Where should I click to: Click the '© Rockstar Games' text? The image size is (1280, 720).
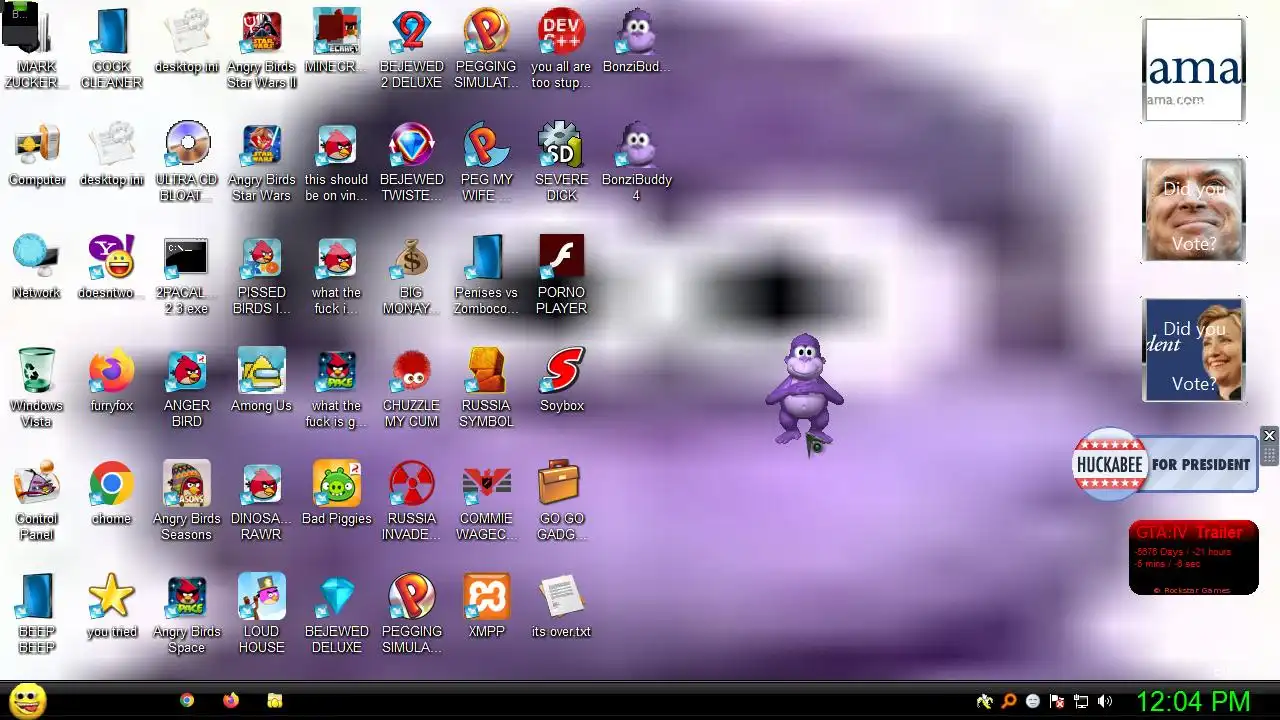[1192, 590]
